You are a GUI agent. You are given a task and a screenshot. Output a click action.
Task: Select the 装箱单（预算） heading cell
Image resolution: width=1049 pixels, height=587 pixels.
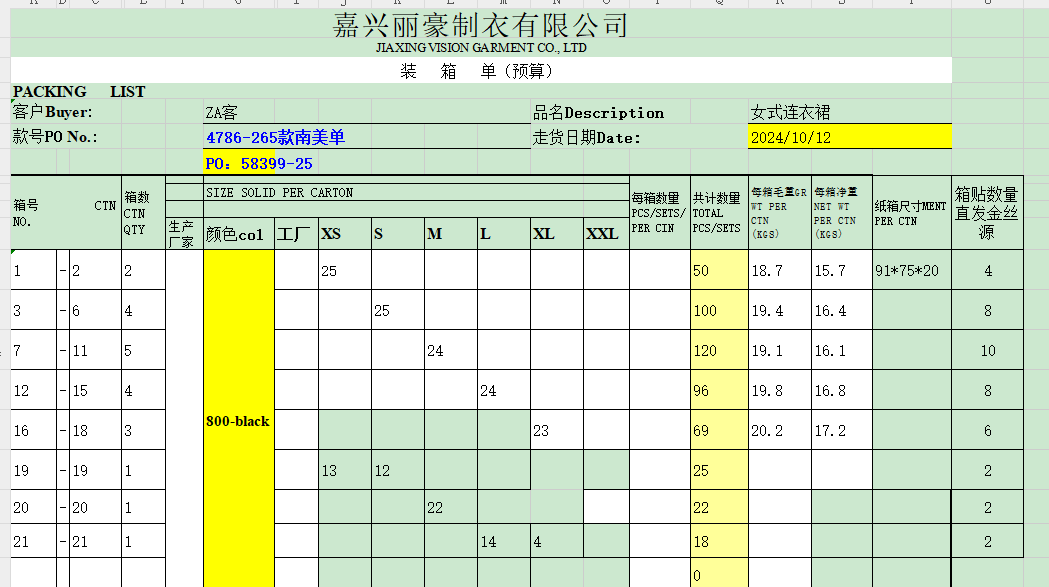point(476,71)
